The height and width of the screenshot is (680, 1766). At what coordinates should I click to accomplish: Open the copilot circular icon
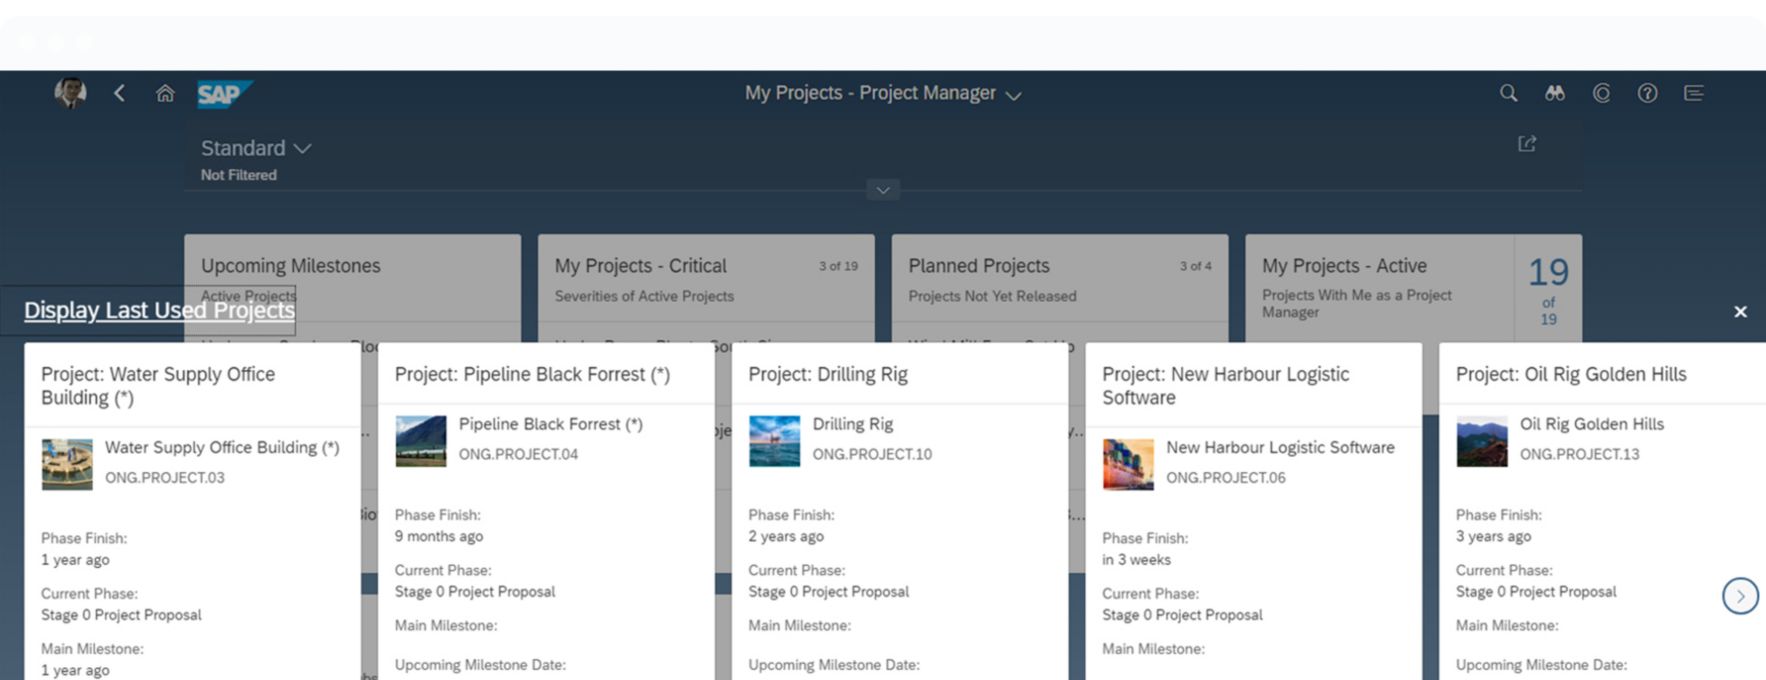1601,93
